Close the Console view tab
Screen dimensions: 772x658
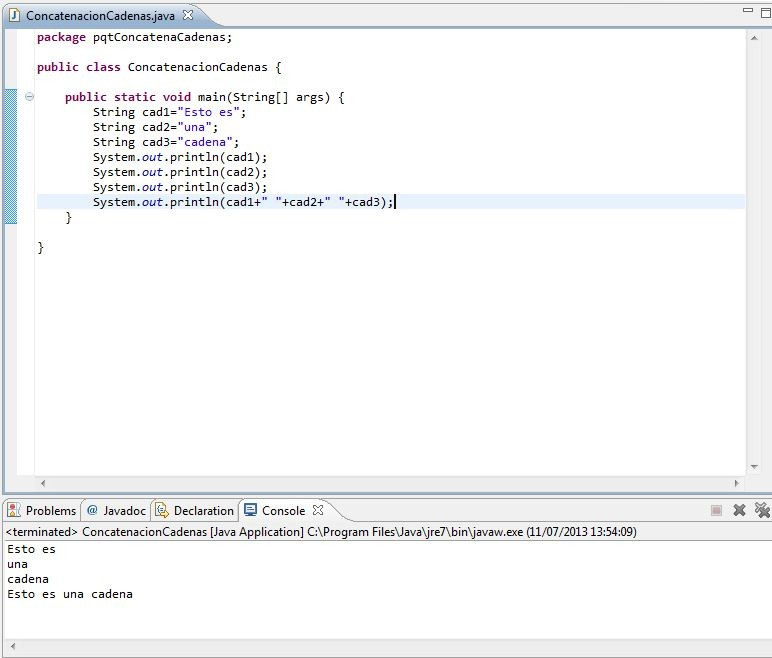(318, 510)
